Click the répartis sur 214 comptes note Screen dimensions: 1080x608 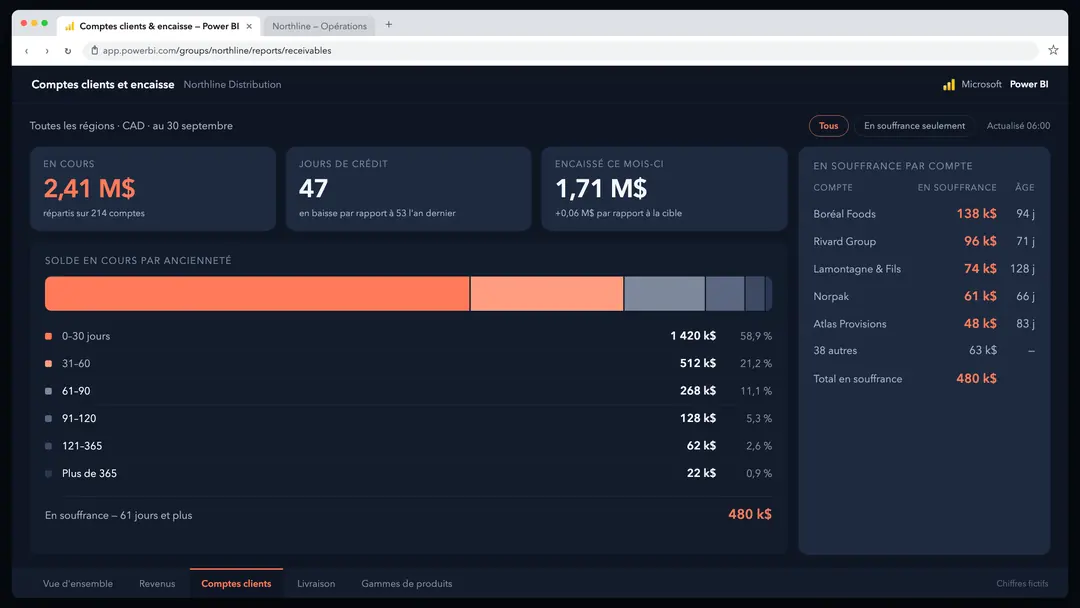tap(94, 213)
